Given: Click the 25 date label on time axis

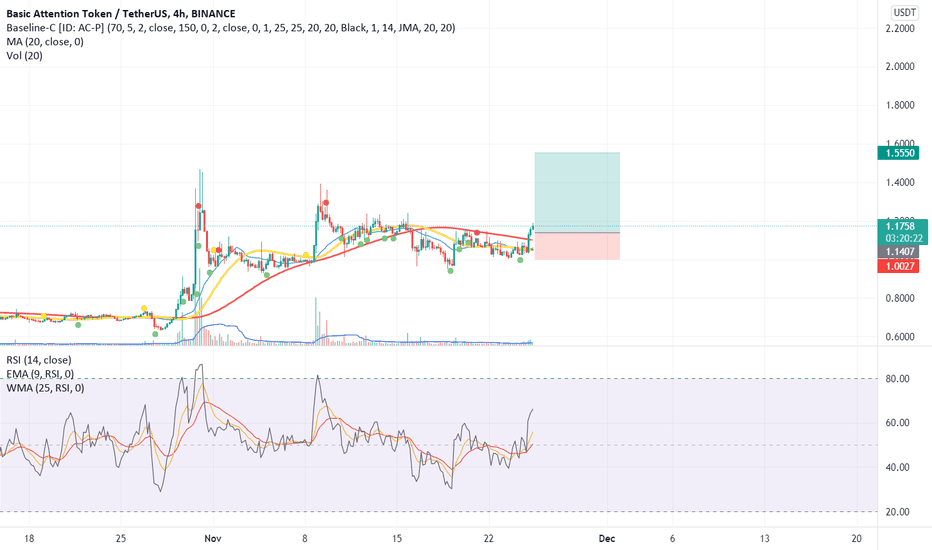Looking at the screenshot, I should pos(121,539).
